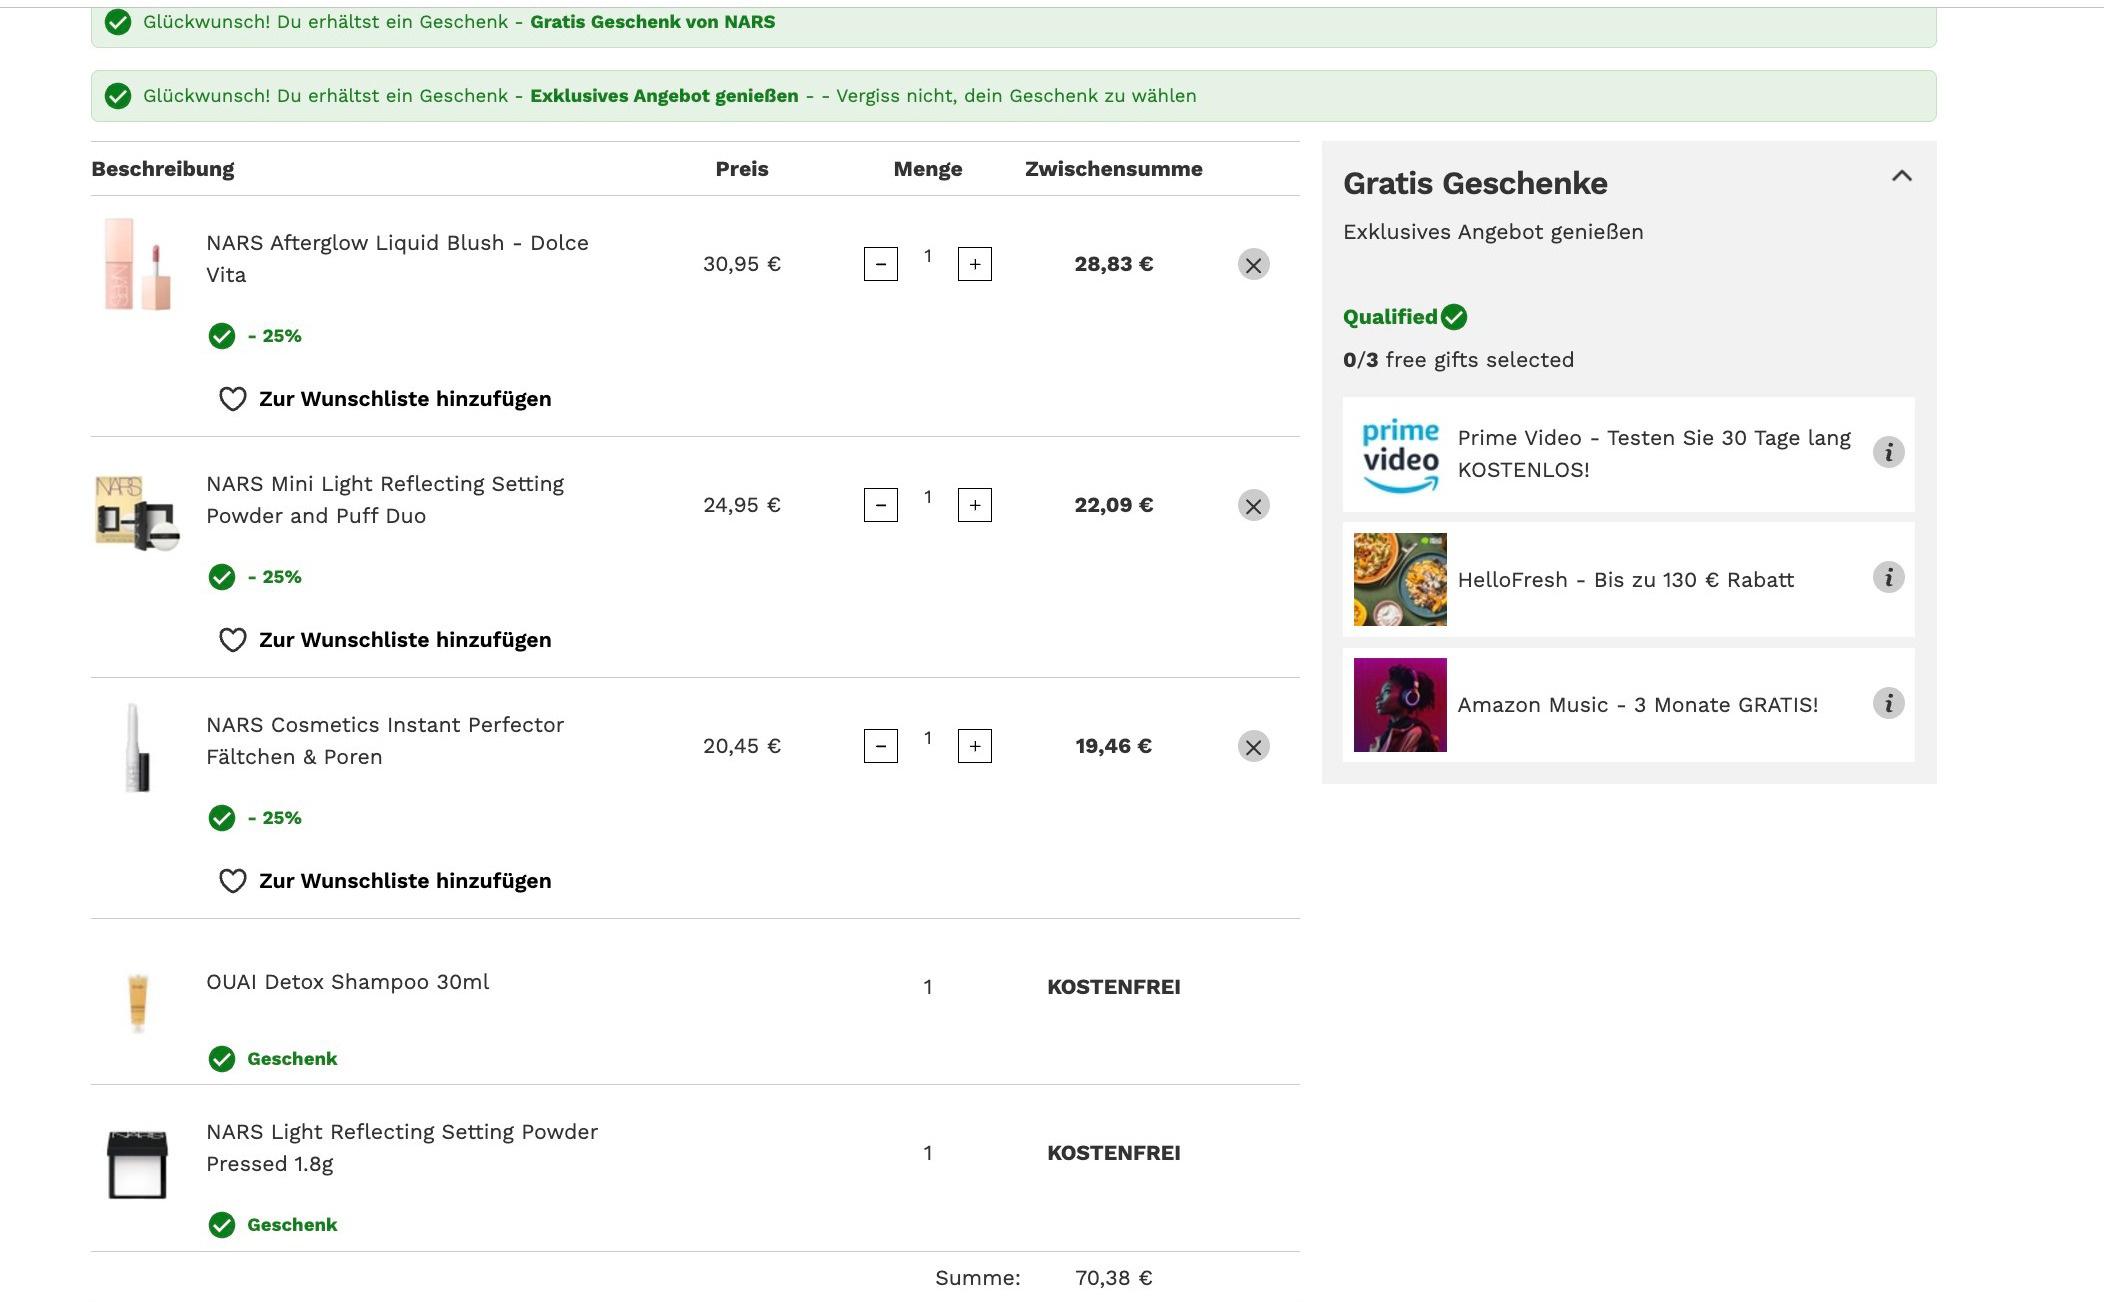Collapse the Gratis Geschenke panel
Viewport: 2104px width, 1302px height.
pyautogui.click(x=1901, y=176)
